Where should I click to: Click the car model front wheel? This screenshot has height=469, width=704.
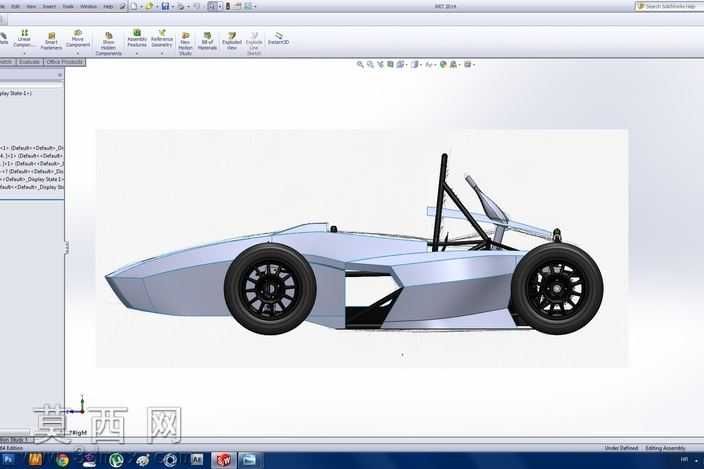tap(270, 289)
